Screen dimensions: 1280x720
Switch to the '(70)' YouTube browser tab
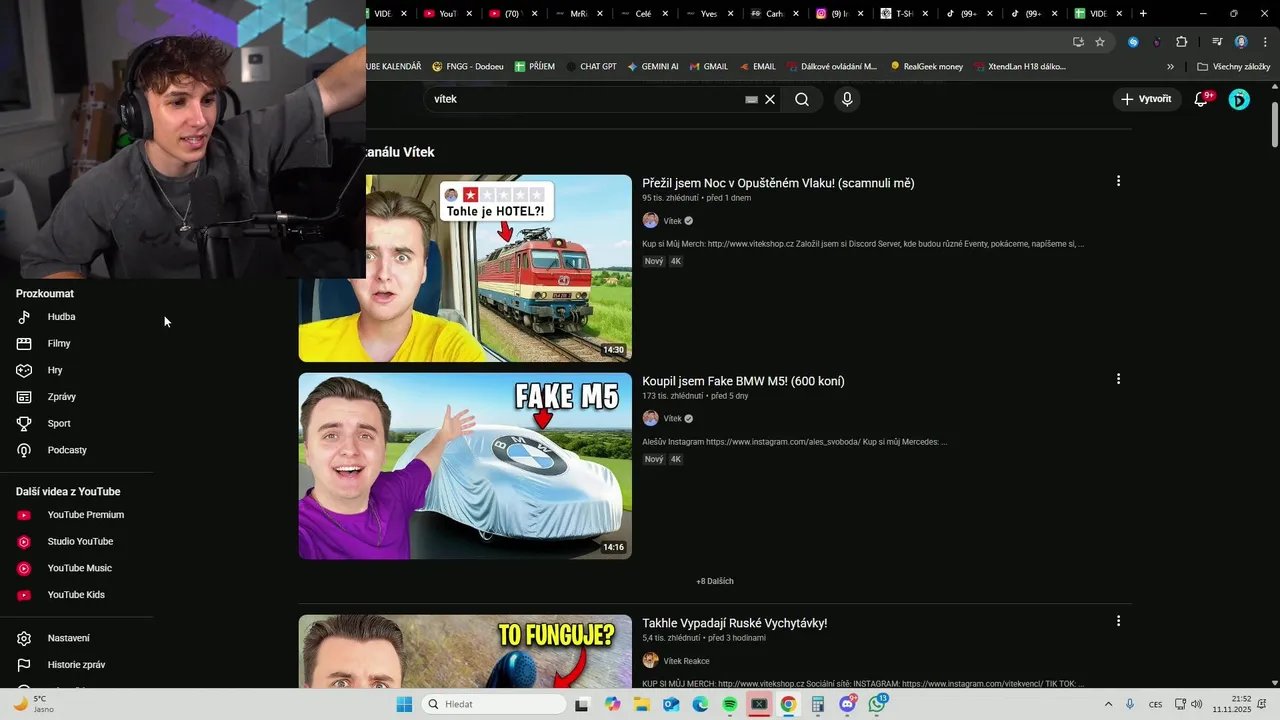[513, 14]
